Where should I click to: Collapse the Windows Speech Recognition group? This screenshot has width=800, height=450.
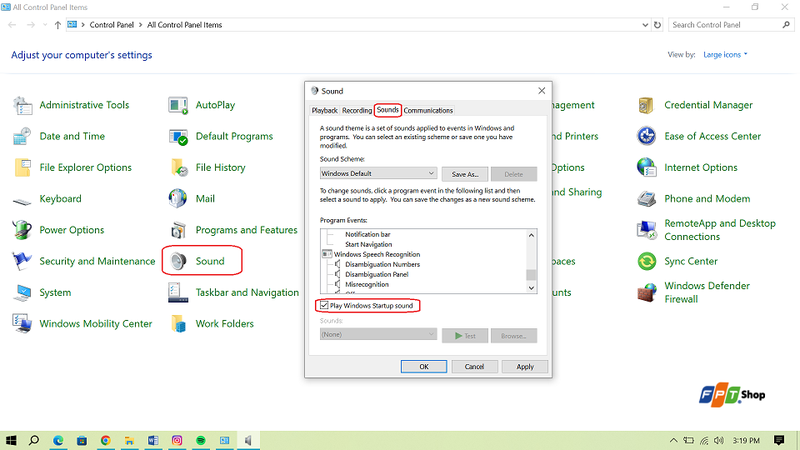[327, 254]
